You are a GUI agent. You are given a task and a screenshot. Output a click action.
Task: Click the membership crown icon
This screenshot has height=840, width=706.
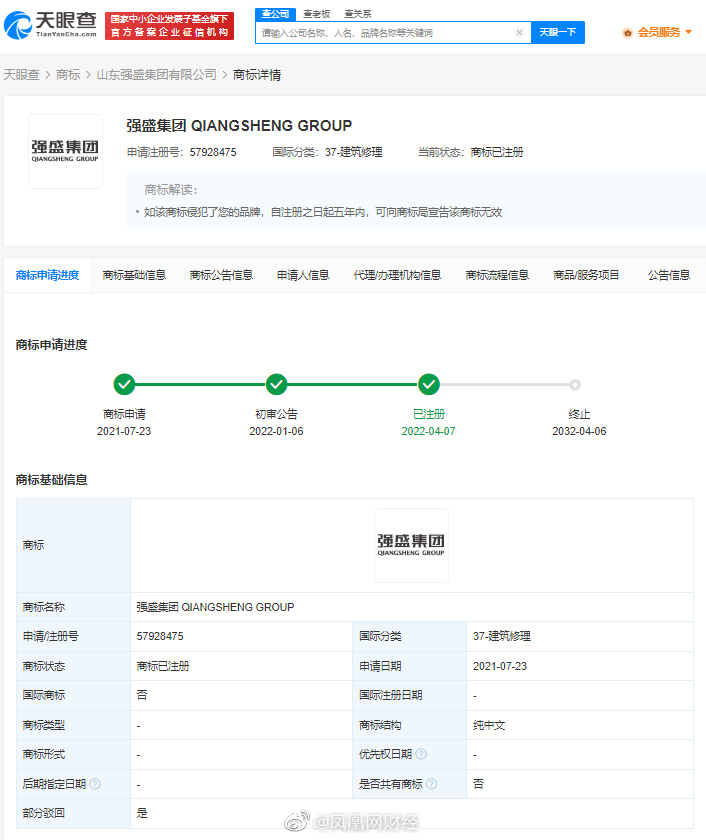tap(628, 33)
